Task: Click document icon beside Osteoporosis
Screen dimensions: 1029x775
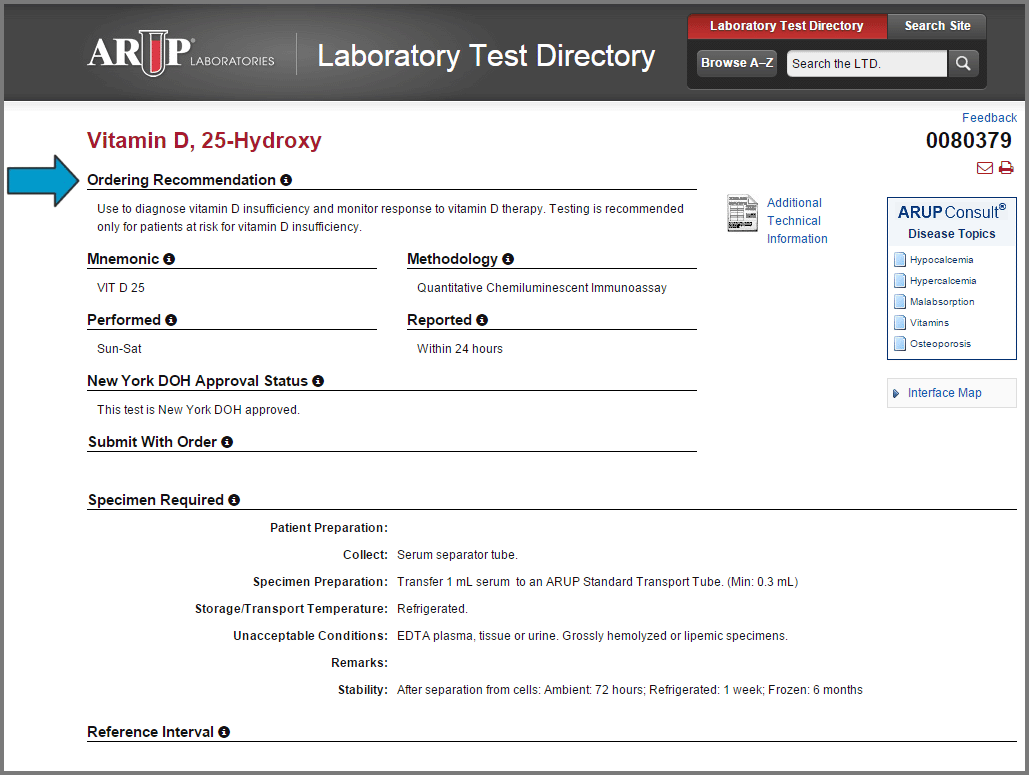Action: point(900,344)
